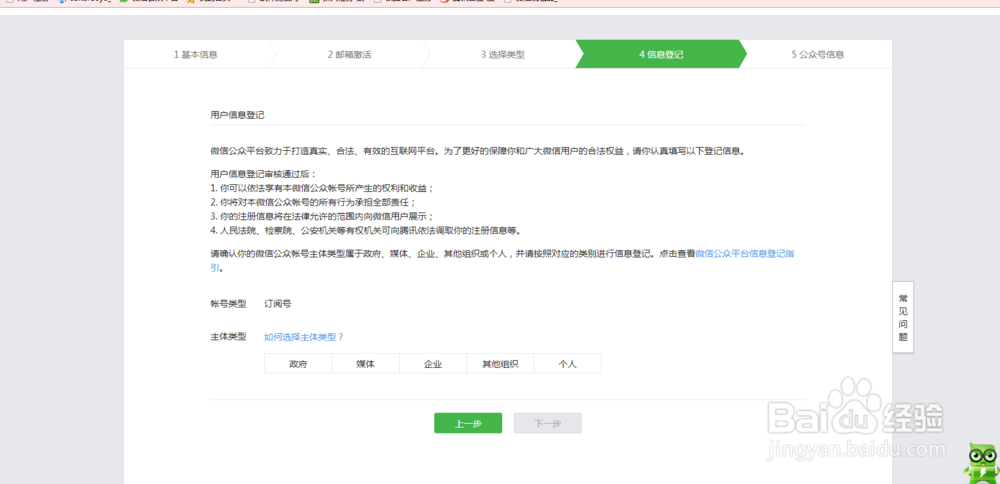Choose 其他组织 as subject type
The width and height of the screenshot is (1000, 484).
tap(500, 364)
